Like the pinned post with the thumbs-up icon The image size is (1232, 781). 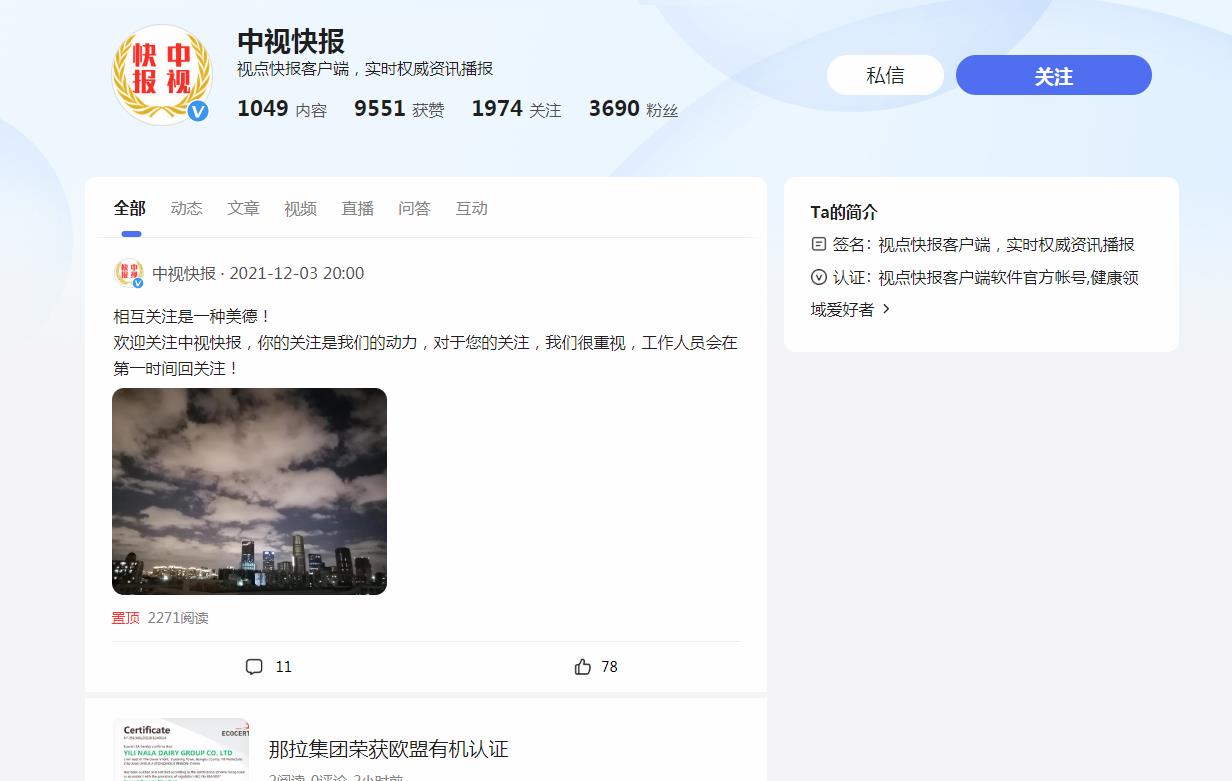(x=583, y=667)
